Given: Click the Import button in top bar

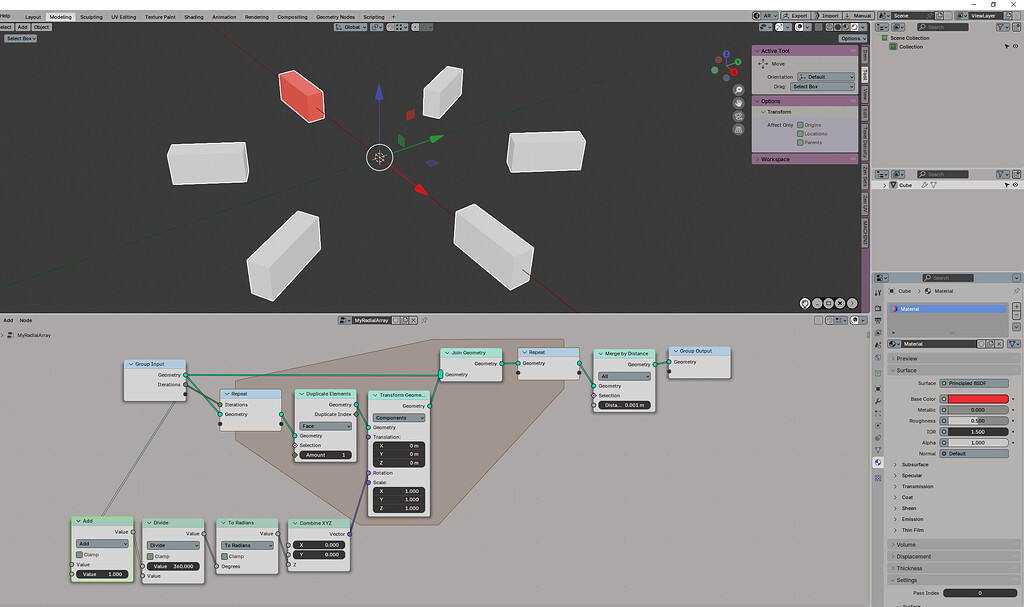Looking at the screenshot, I should 826,16.
